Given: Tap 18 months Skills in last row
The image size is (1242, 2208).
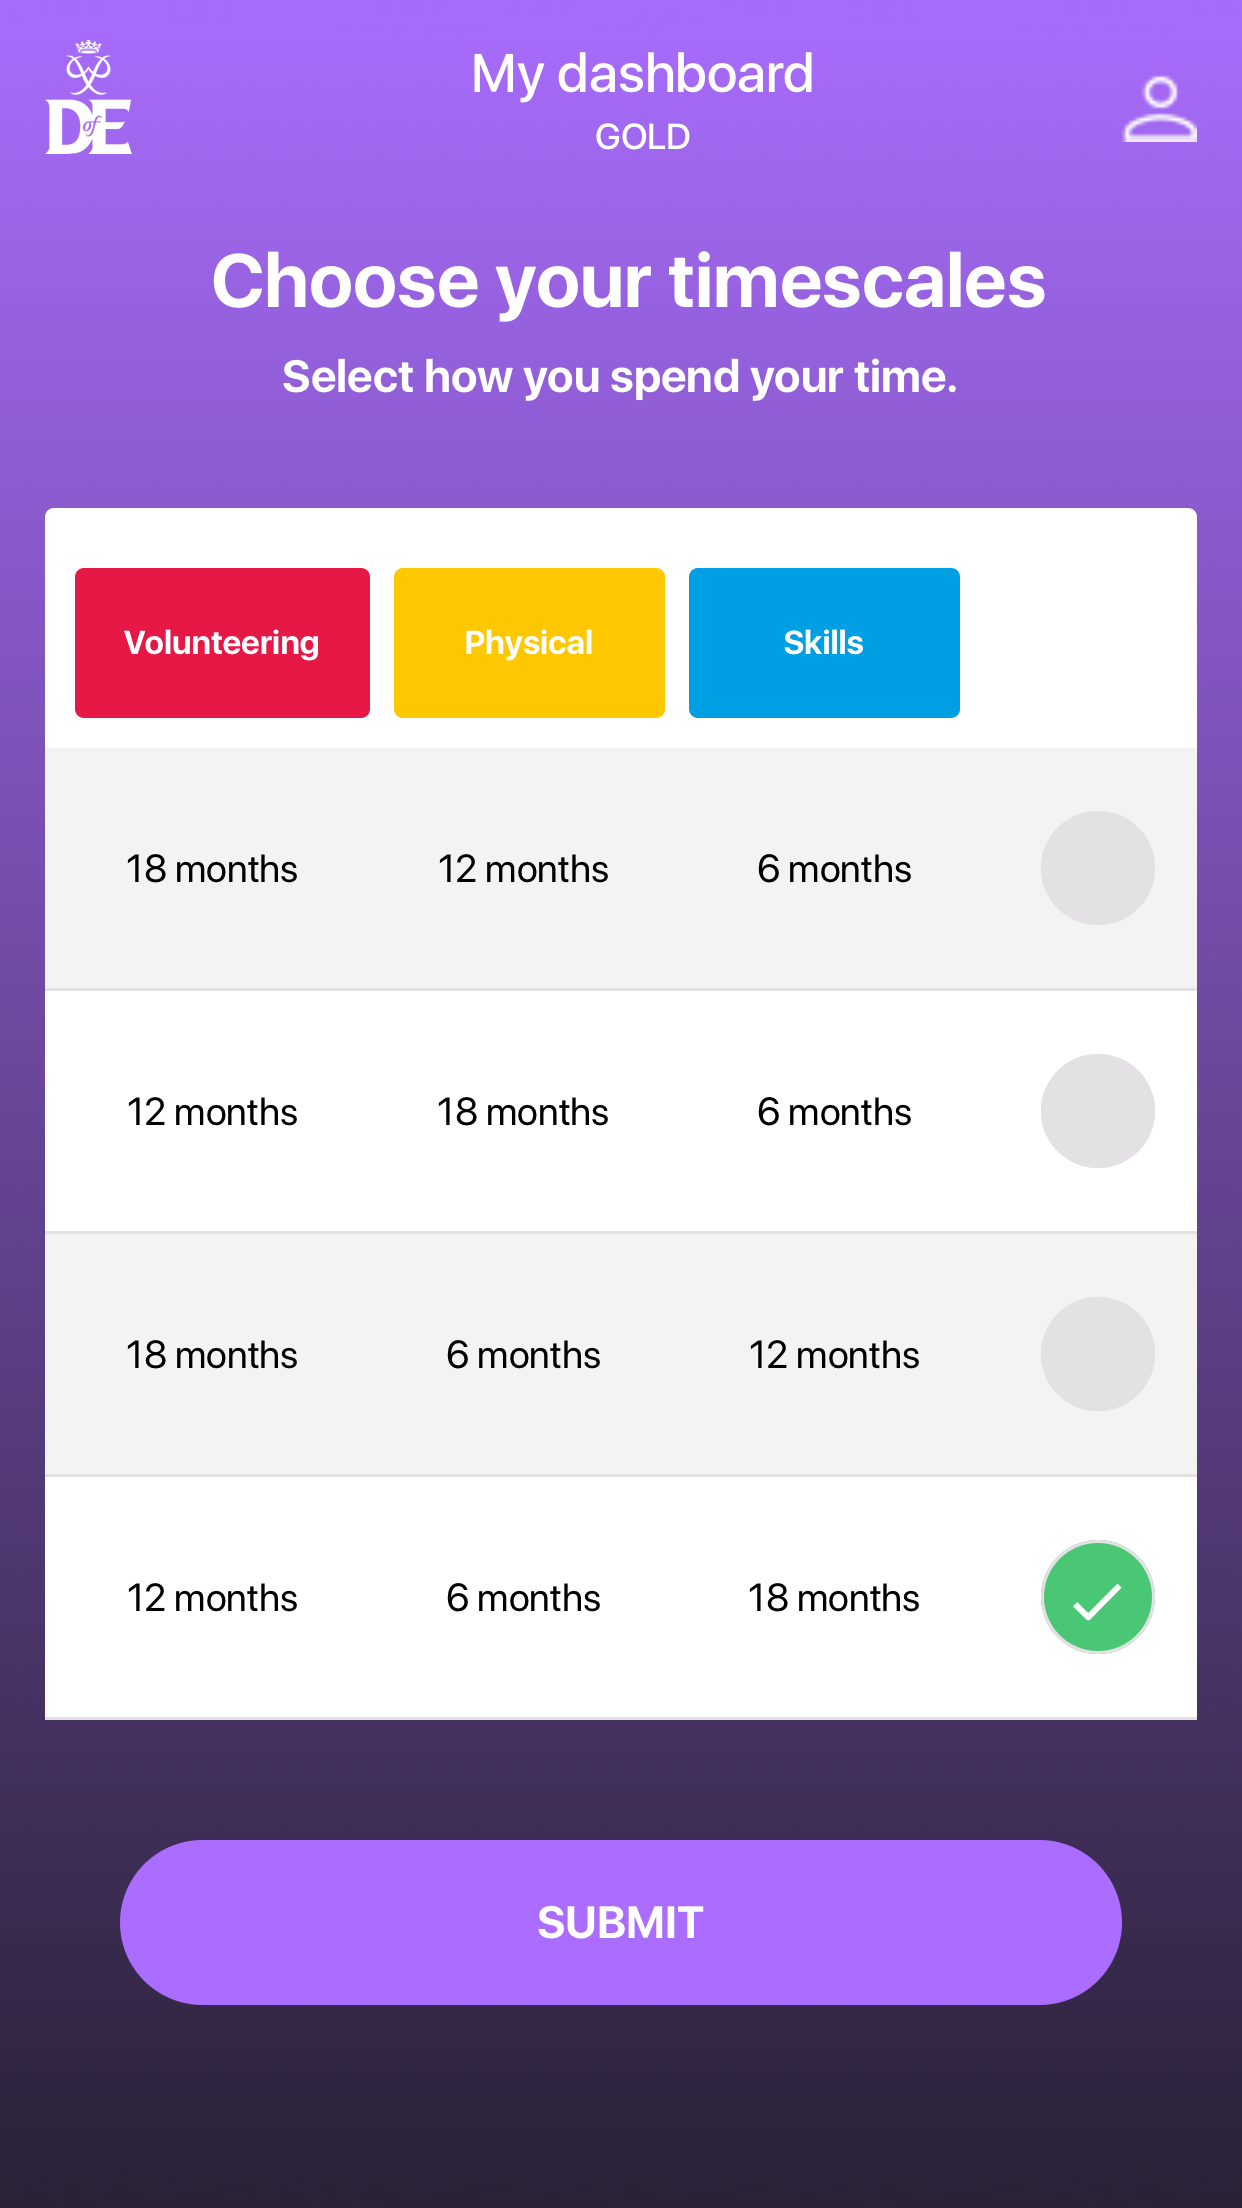Looking at the screenshot, I should click(834, 1598).
